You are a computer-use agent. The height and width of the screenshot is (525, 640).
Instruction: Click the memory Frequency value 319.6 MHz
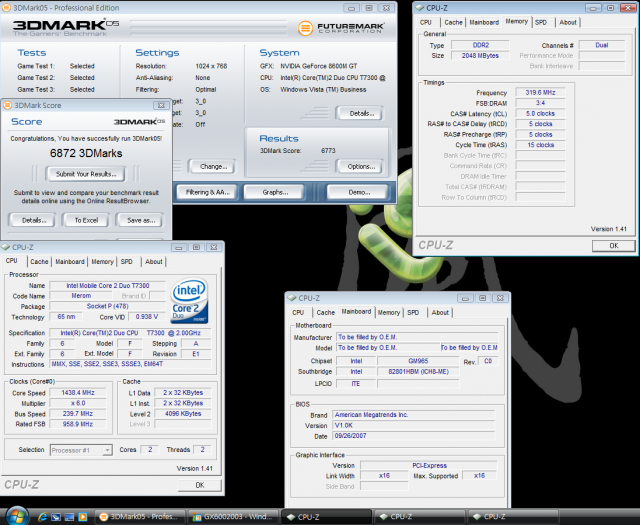click(x=540, y=93)
